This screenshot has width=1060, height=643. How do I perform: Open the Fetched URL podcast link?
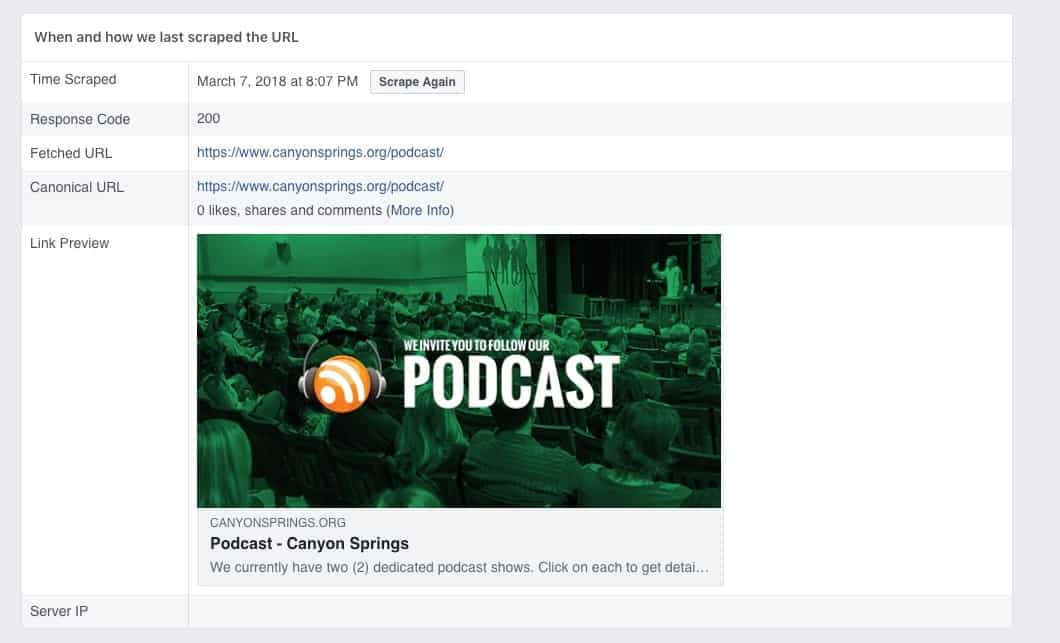click(x=320, y=153)
